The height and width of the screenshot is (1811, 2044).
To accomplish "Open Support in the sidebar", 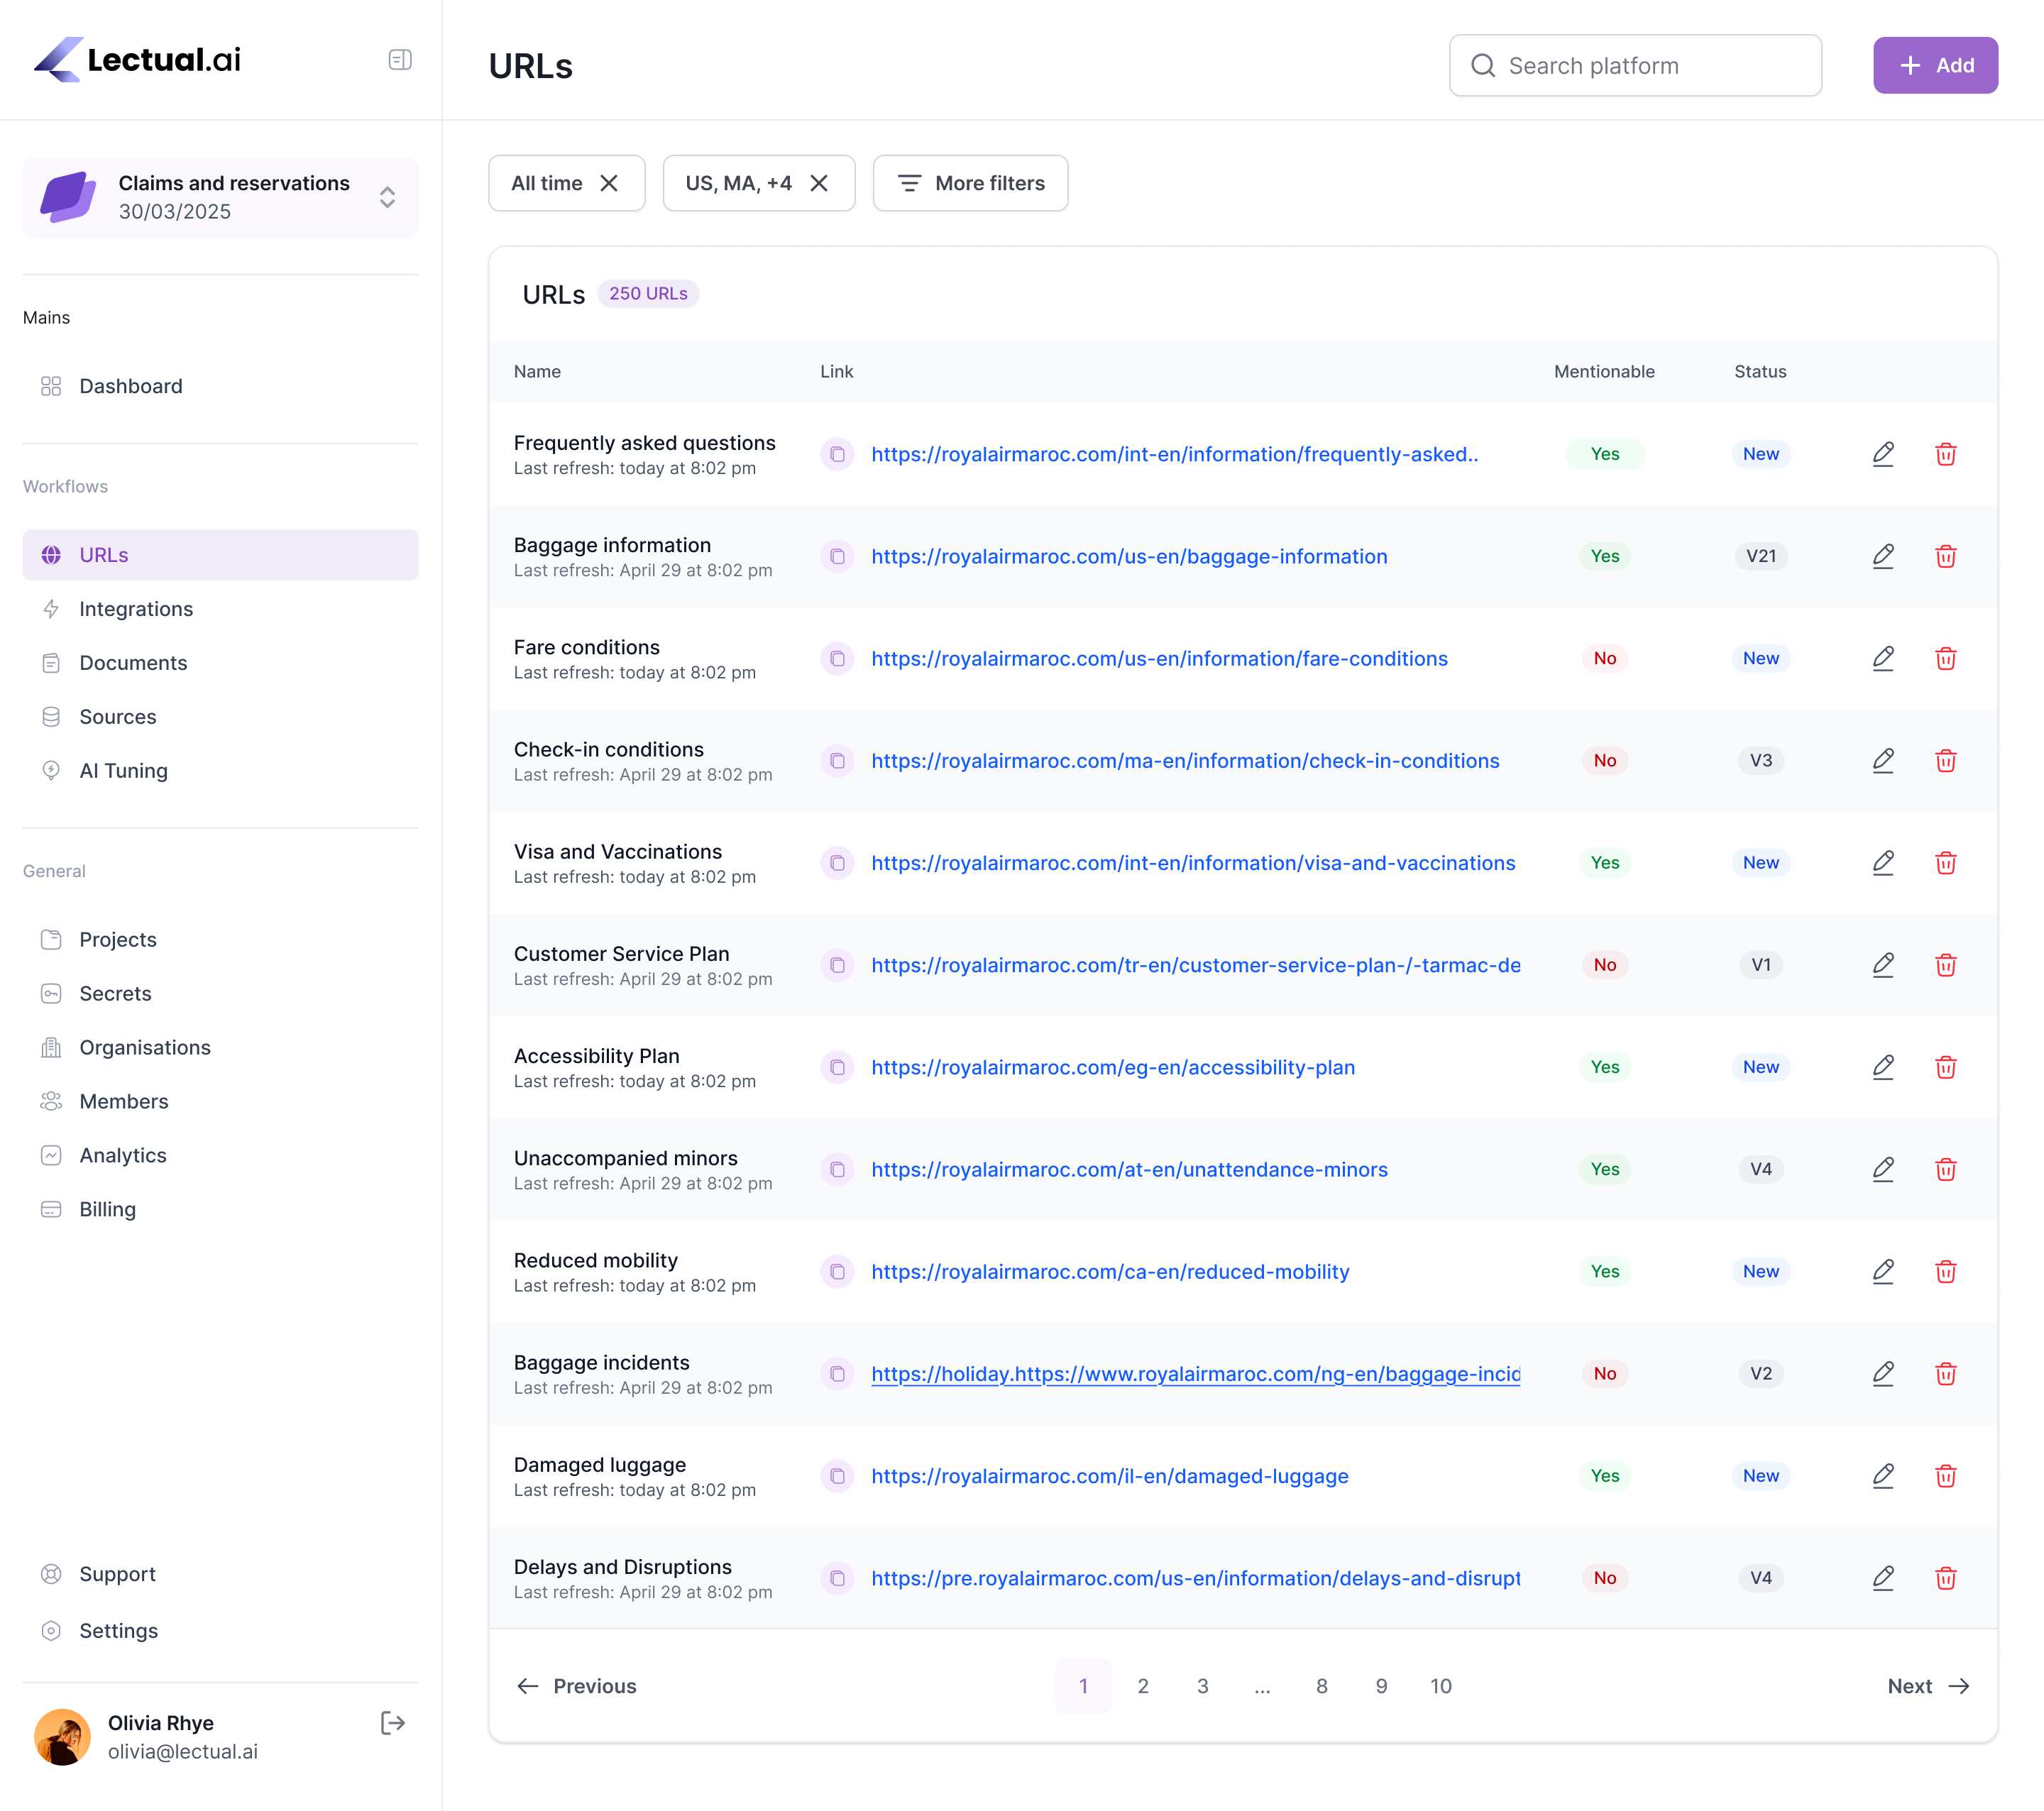I will (x=220, y=1574).
